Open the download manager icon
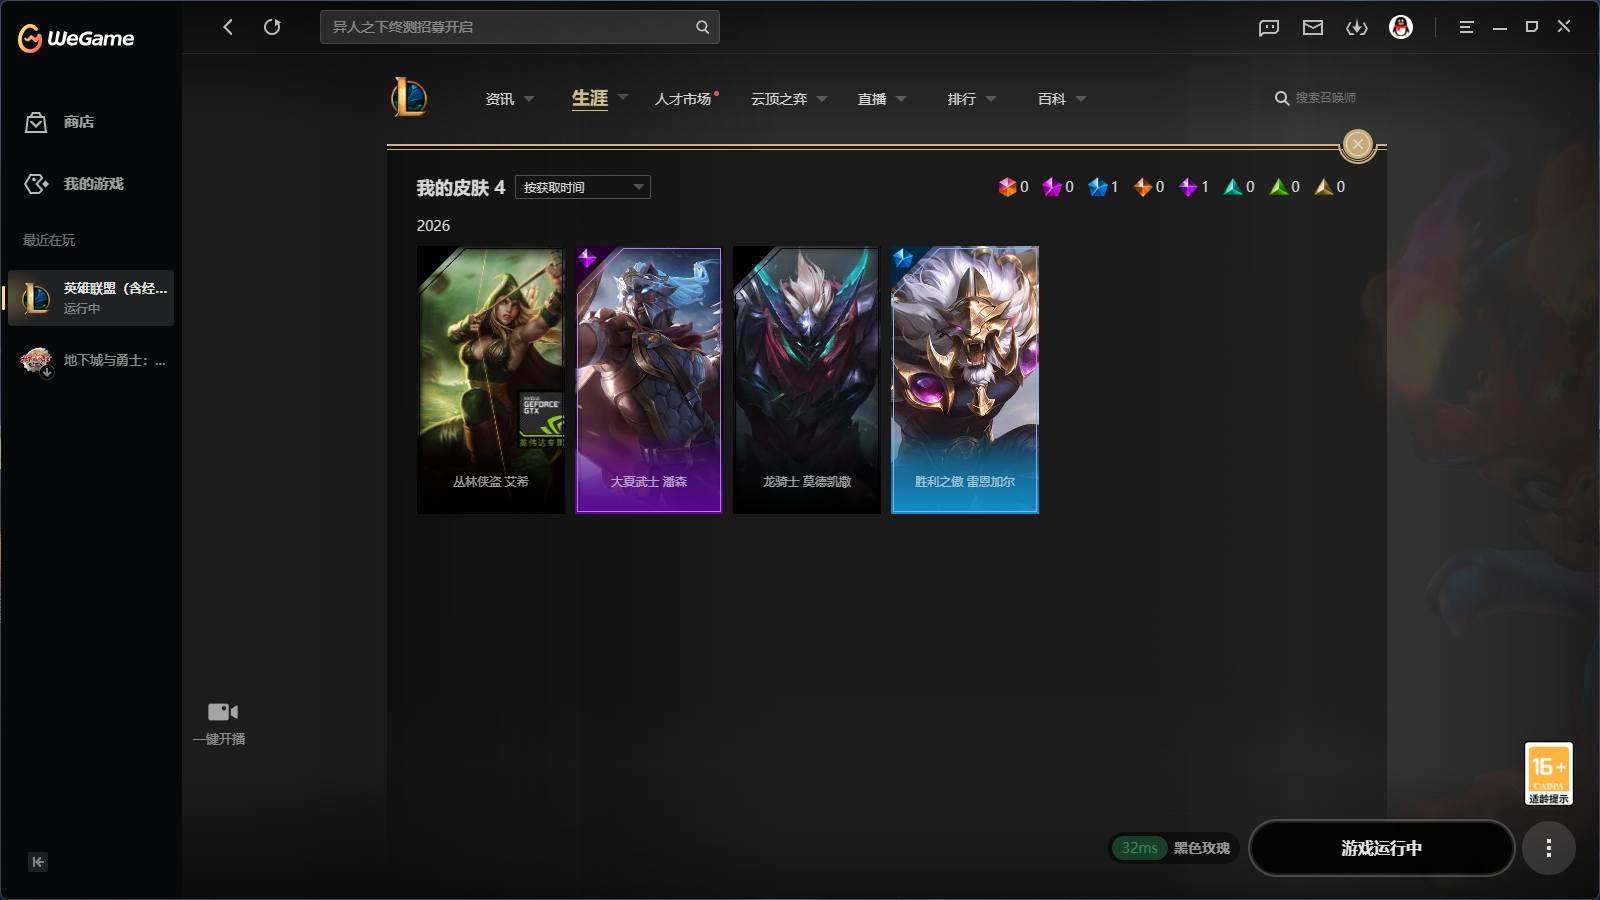This screenshot has width=1600, height=900. coord(1357,28)
